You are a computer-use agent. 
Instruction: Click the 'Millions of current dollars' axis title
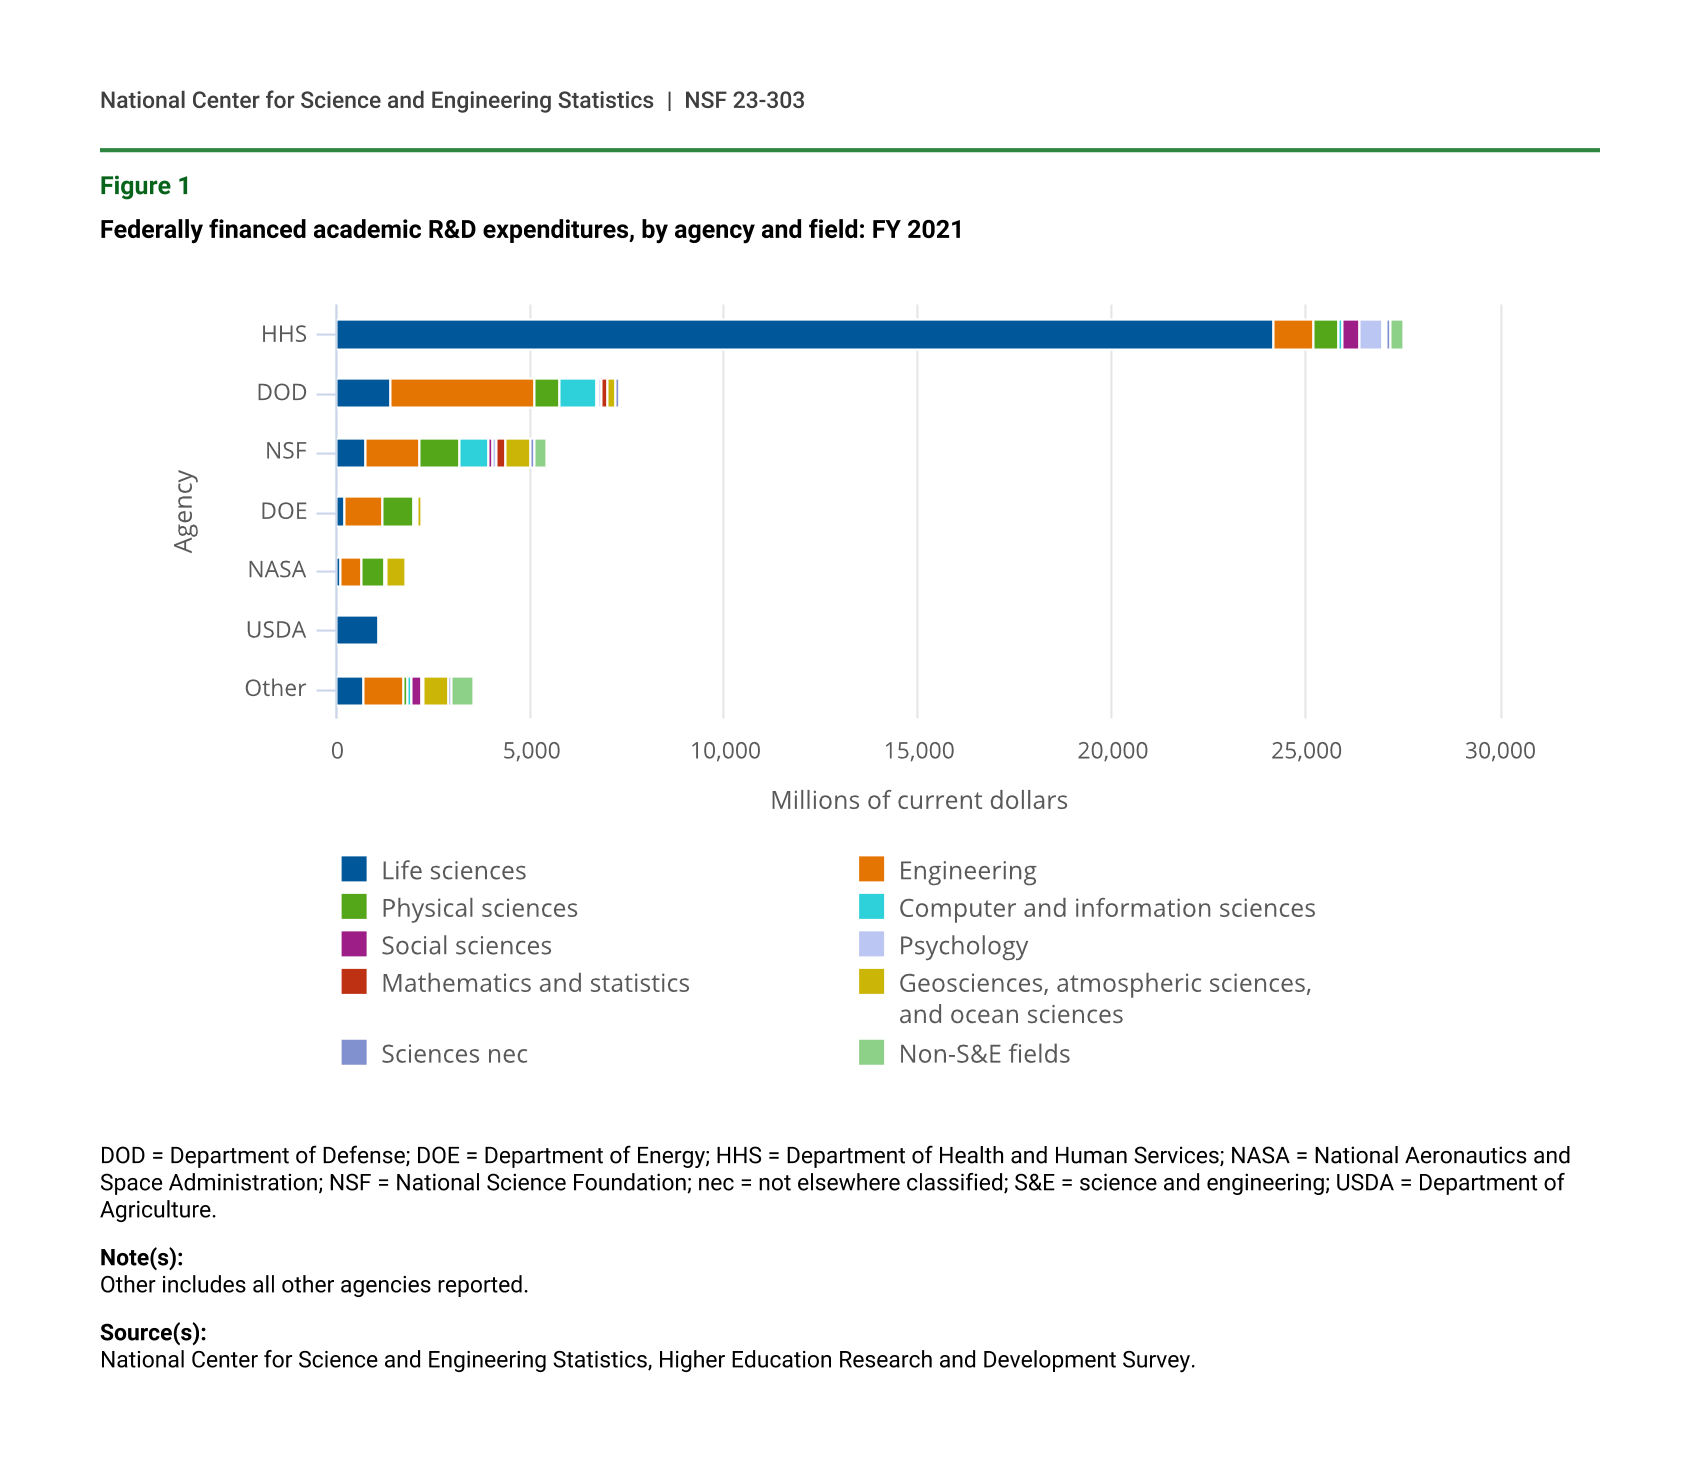coord(918,800)
